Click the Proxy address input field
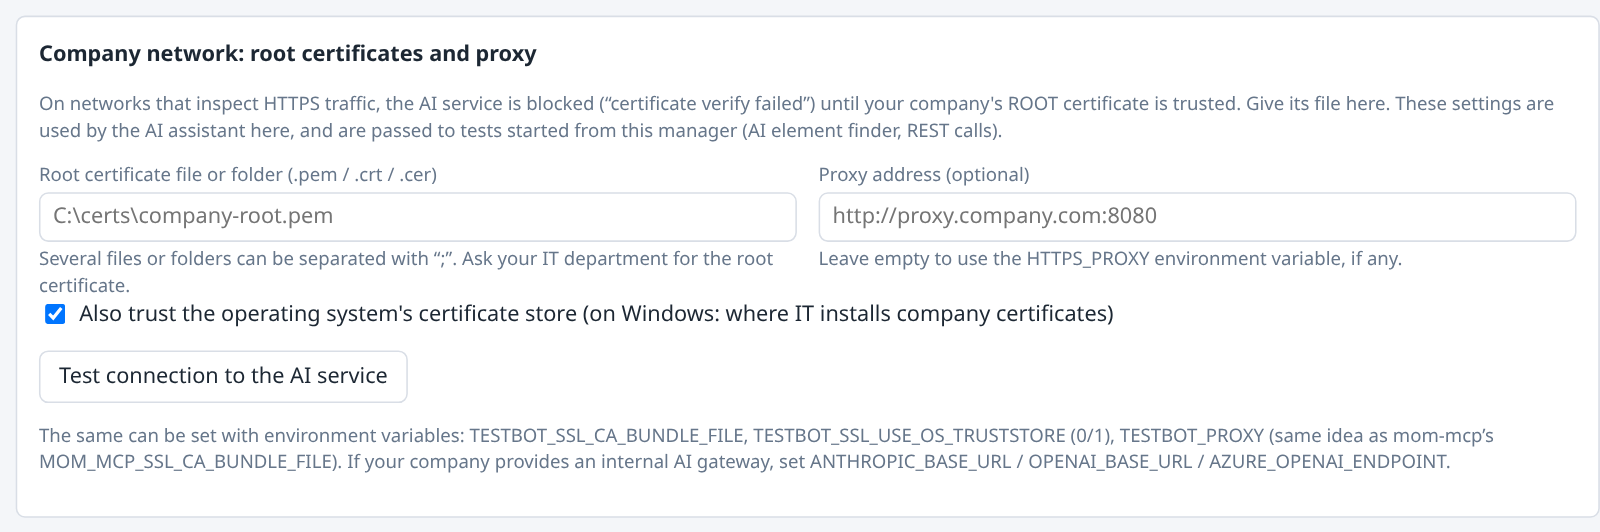Screen dimensions: 1600x532 1197,217
